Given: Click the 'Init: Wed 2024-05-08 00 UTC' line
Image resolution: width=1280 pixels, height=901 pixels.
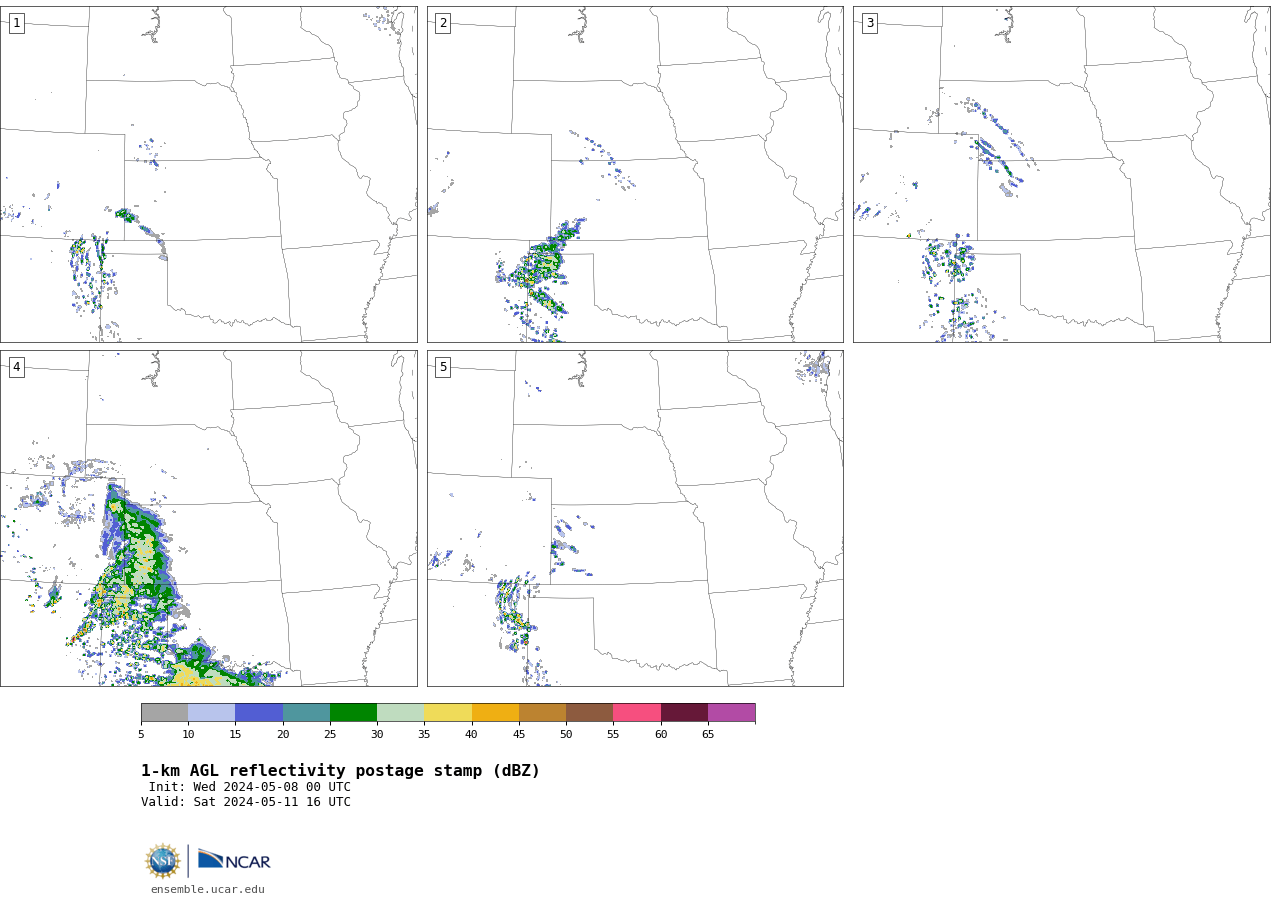Looking at the screenshot, I should coord(250,787).
